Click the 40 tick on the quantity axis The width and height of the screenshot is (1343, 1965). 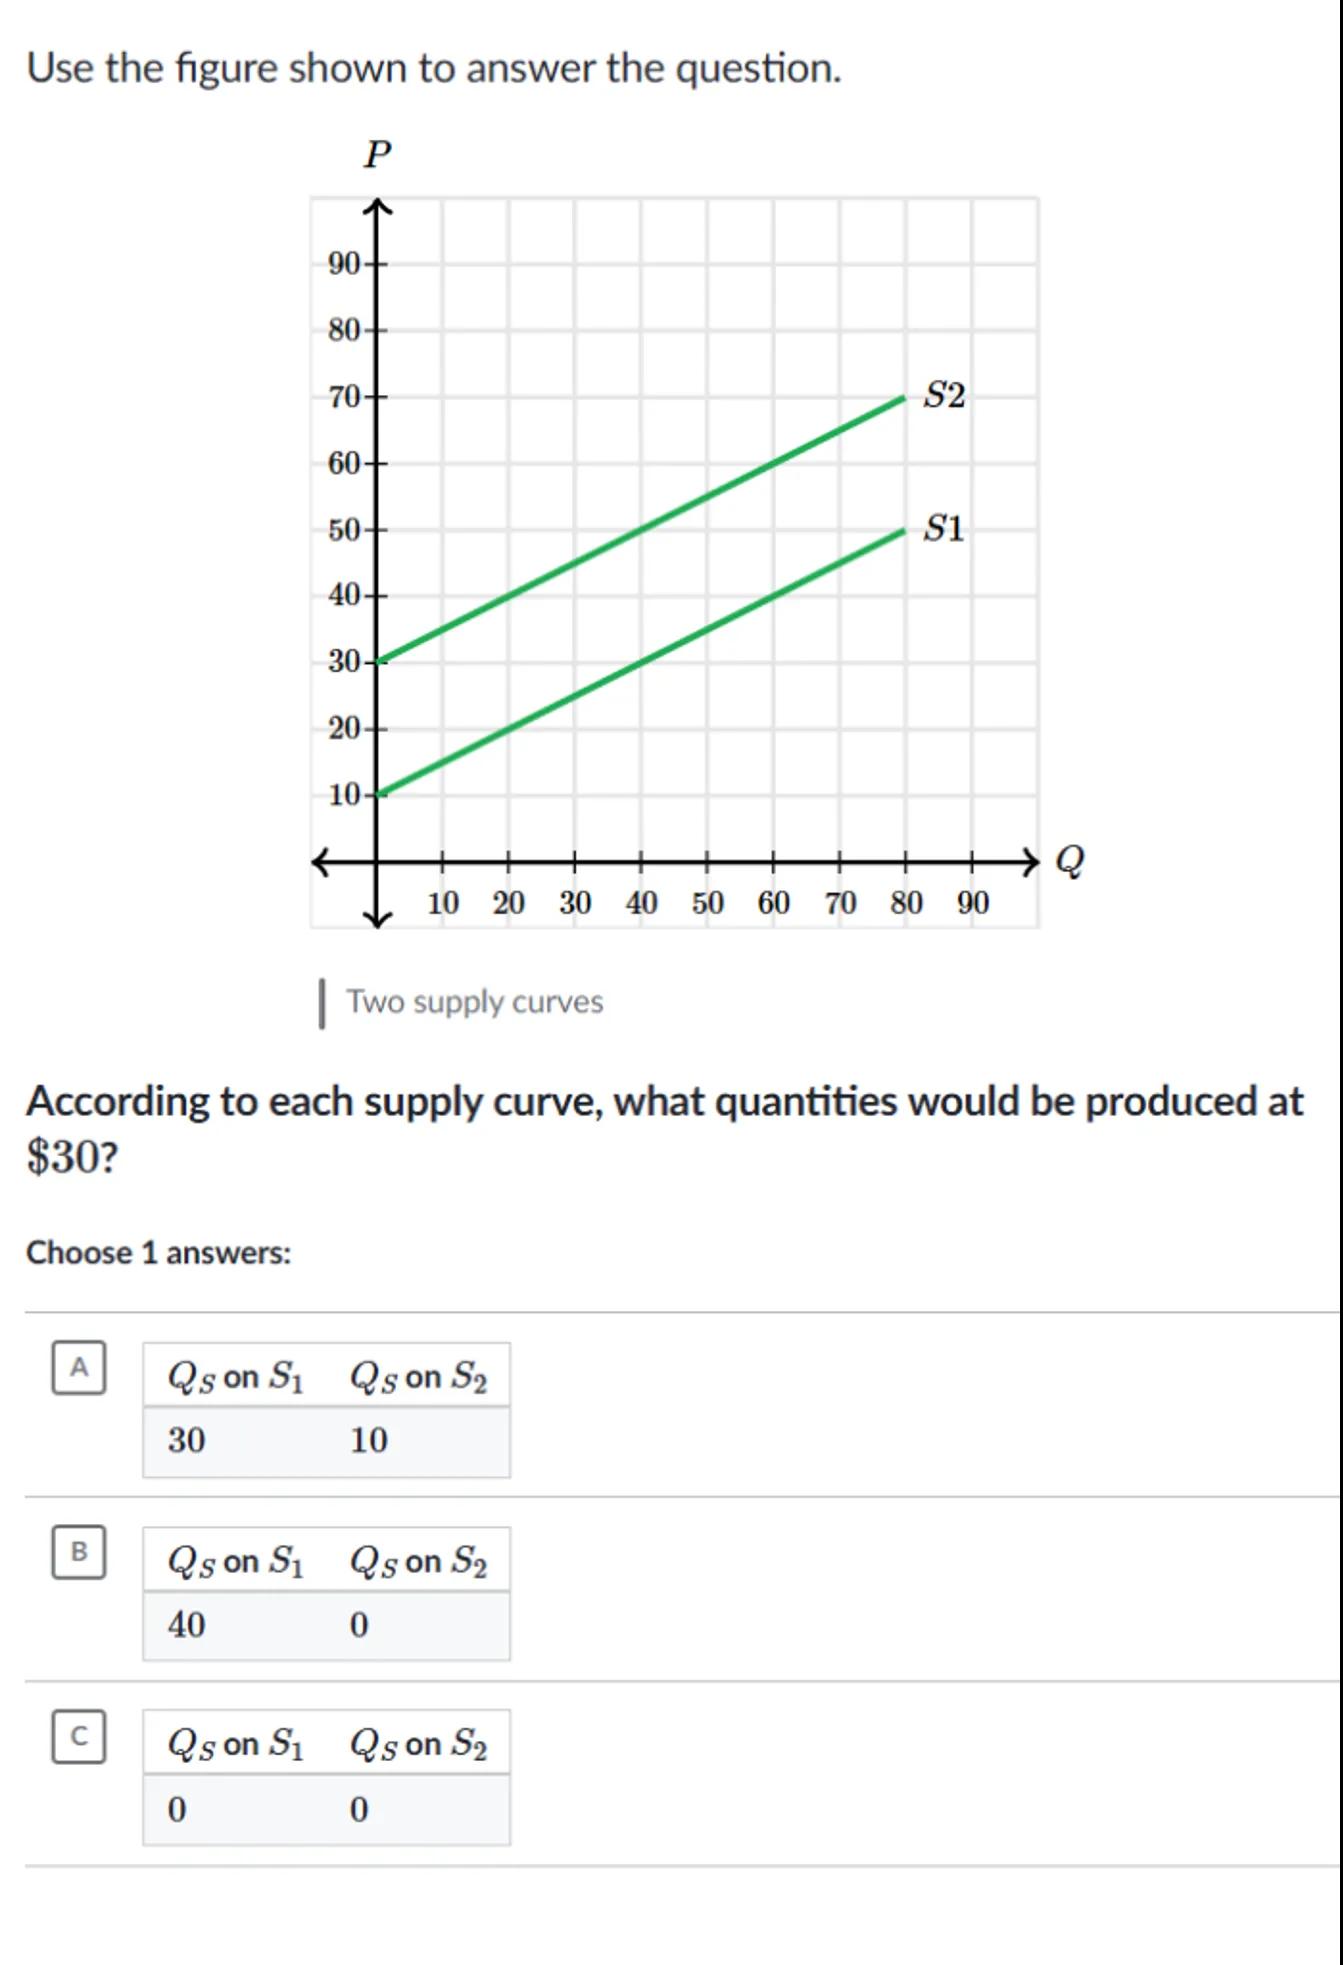tap(641, 903)
